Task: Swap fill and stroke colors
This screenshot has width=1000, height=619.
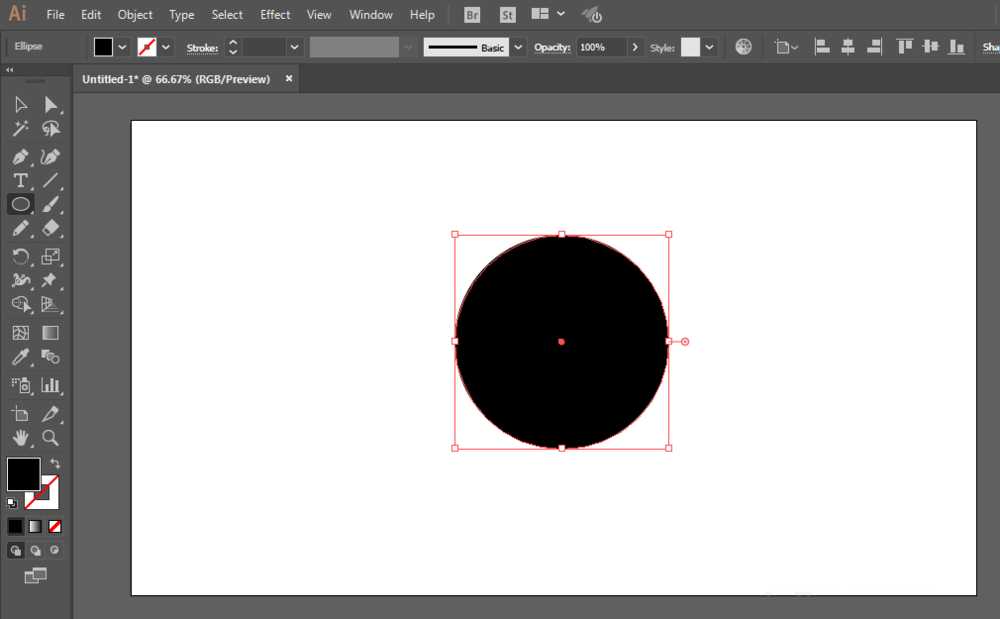Action: click(x=55, y=464)
